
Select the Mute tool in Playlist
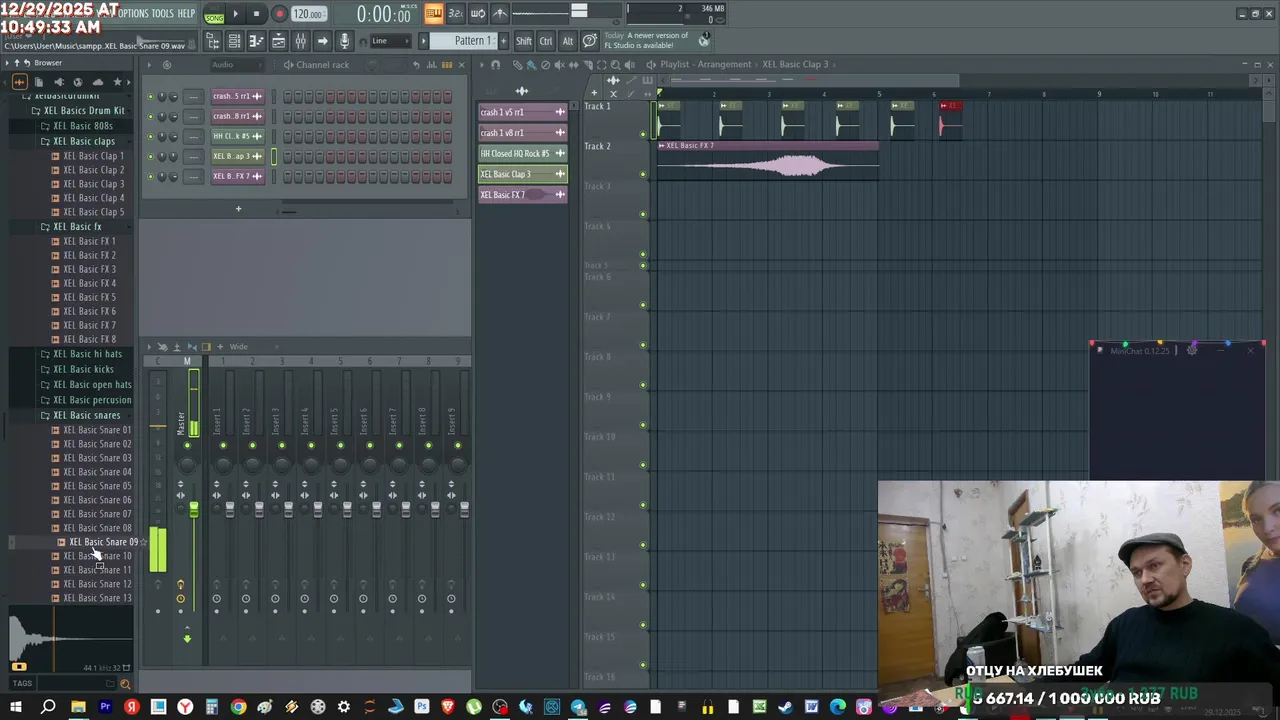click(559, 65)
